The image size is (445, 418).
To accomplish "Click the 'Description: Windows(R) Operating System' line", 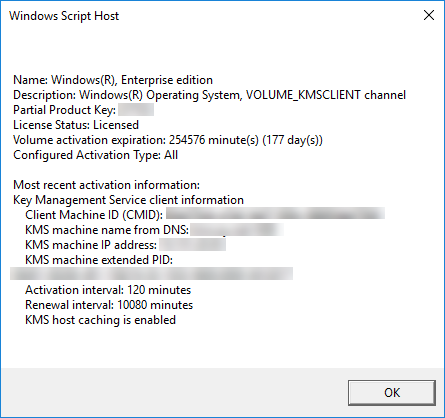I will pos(209,95).
